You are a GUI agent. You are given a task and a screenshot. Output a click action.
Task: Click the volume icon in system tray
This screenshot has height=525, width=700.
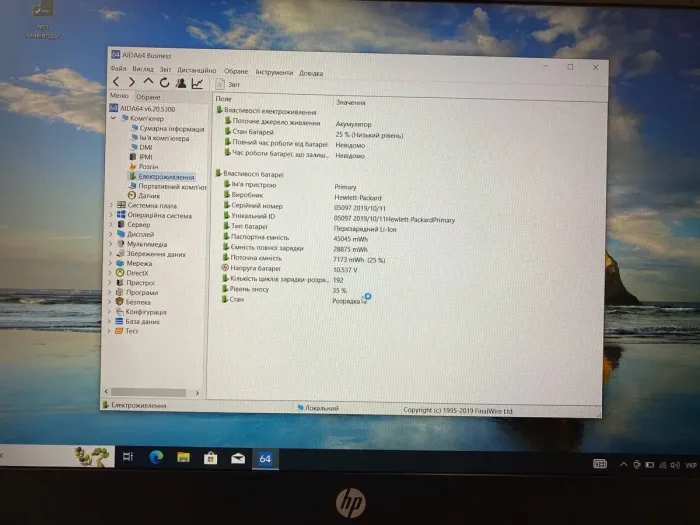tap(675, 465)
